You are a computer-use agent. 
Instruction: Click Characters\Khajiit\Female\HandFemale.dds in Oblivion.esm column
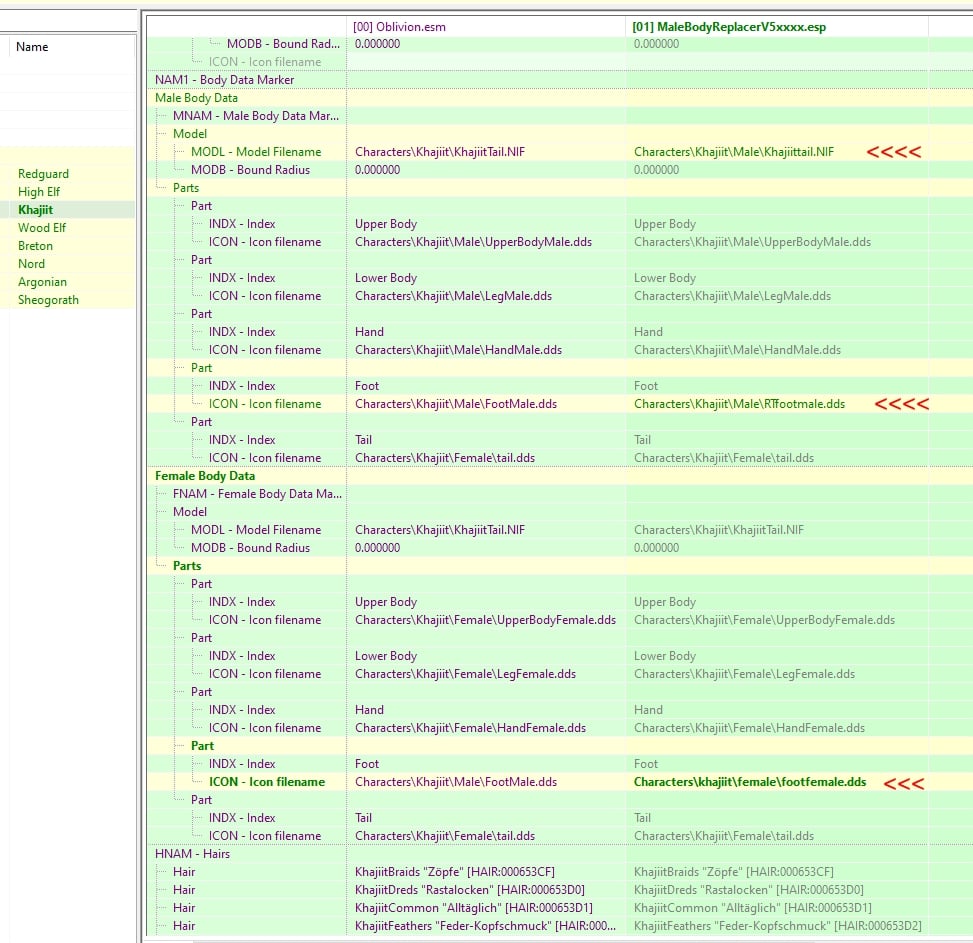click(x=470, y=728)
